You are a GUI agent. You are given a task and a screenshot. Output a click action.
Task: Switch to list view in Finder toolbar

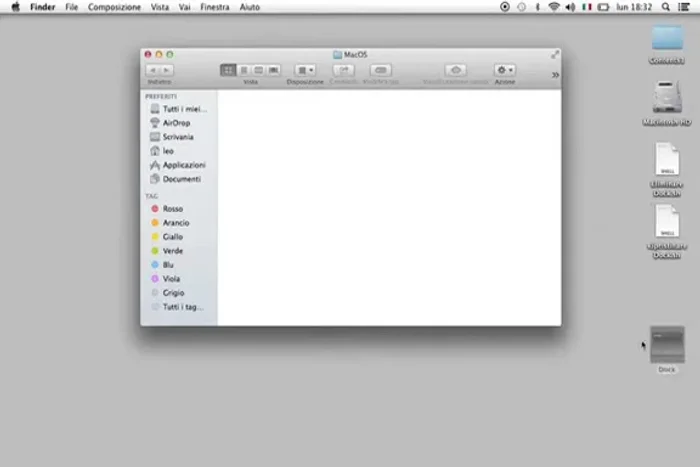243,70
